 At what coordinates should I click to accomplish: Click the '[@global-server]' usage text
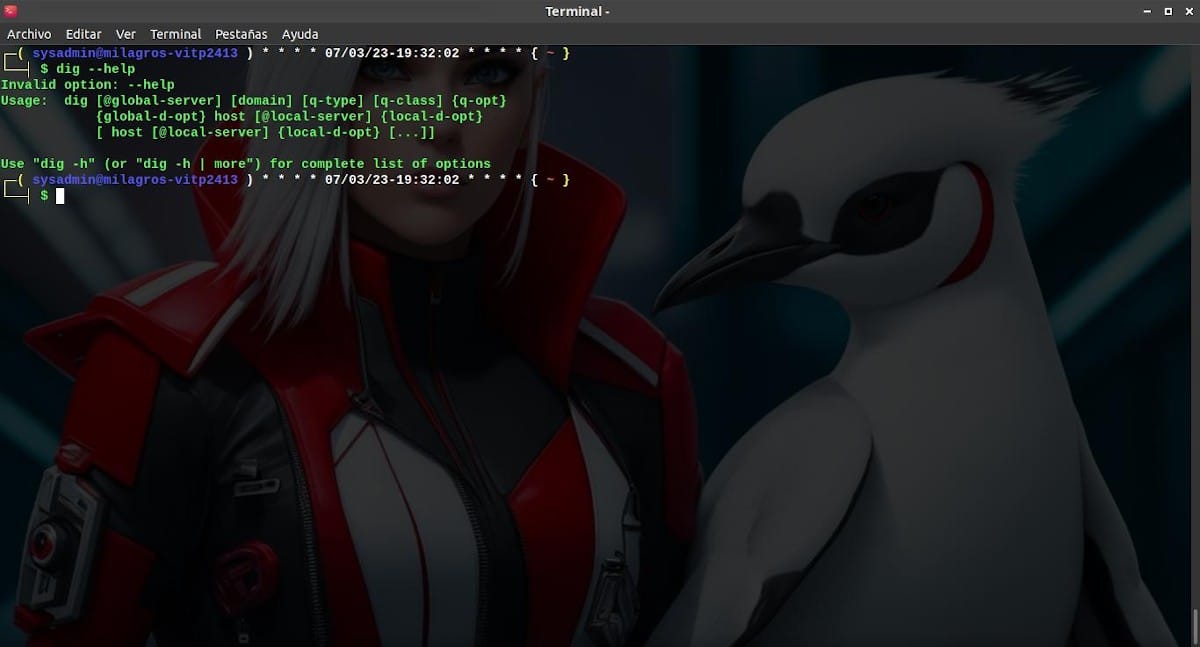159,101
